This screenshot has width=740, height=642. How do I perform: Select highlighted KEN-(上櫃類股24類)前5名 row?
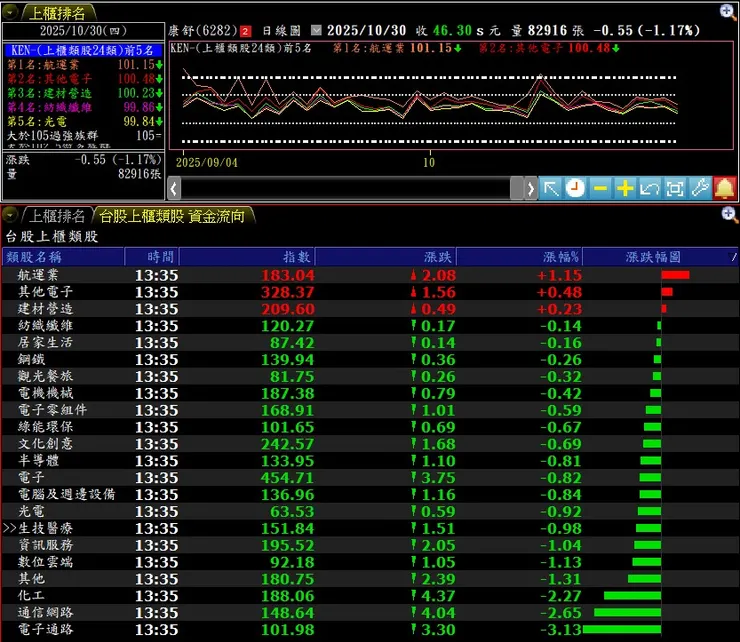click(x=84, y=51)
